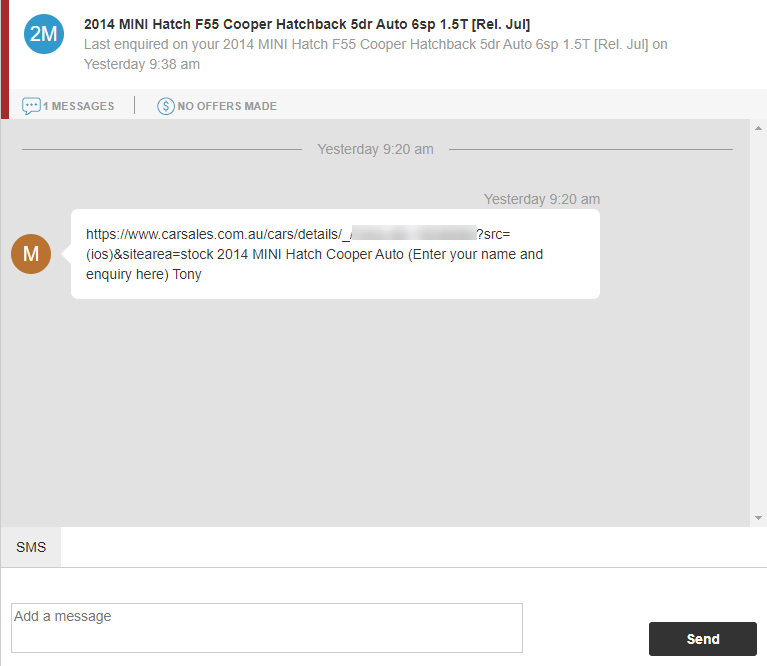Focus the 'Add a message' text field
This screenshot has height=666, width=767.
[266, 627]
